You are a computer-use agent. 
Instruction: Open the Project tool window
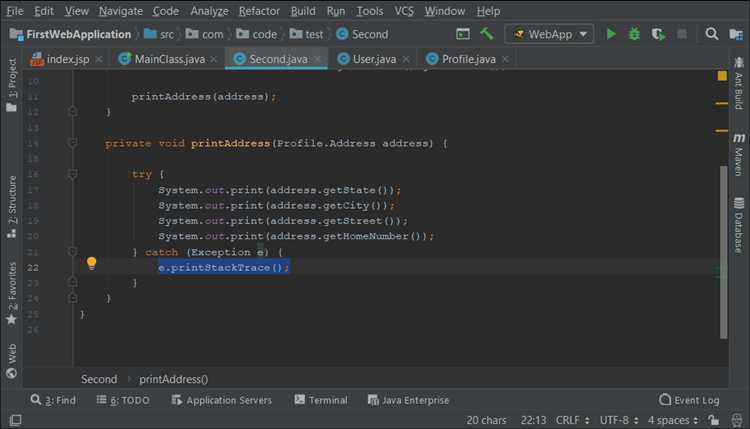[x=11, y=85]
